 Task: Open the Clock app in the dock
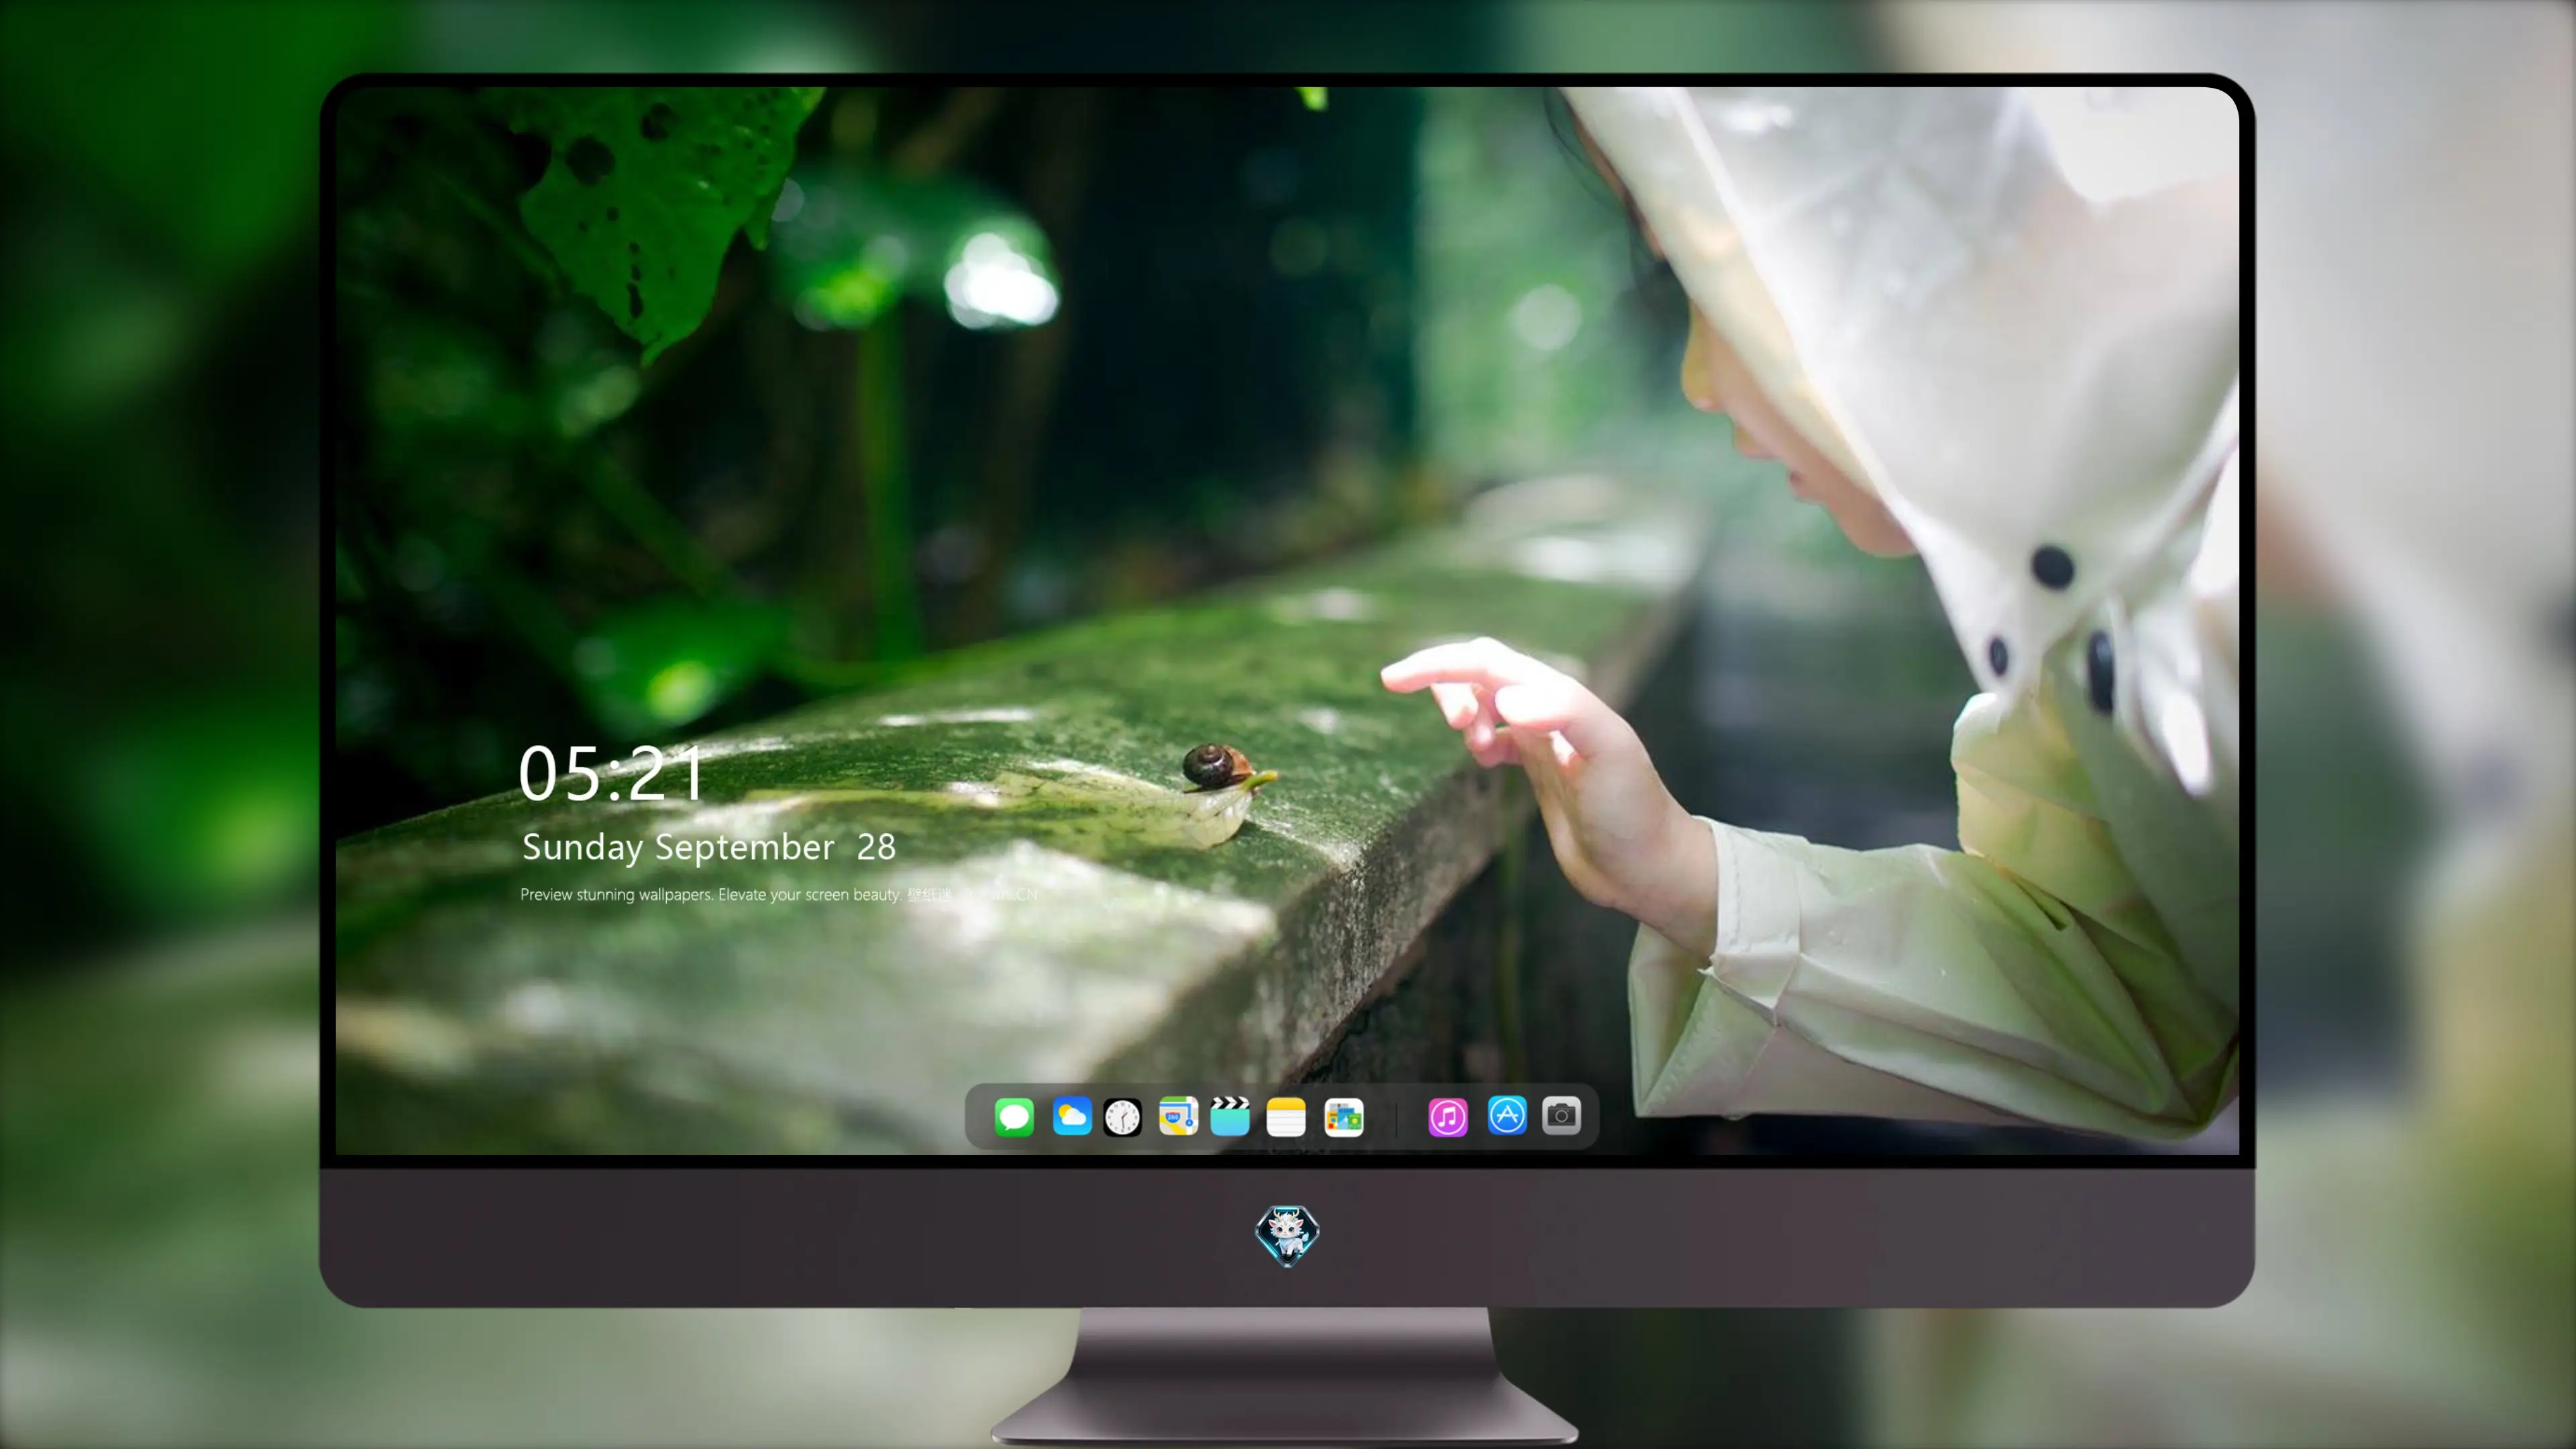(x=1122, y=1117)
